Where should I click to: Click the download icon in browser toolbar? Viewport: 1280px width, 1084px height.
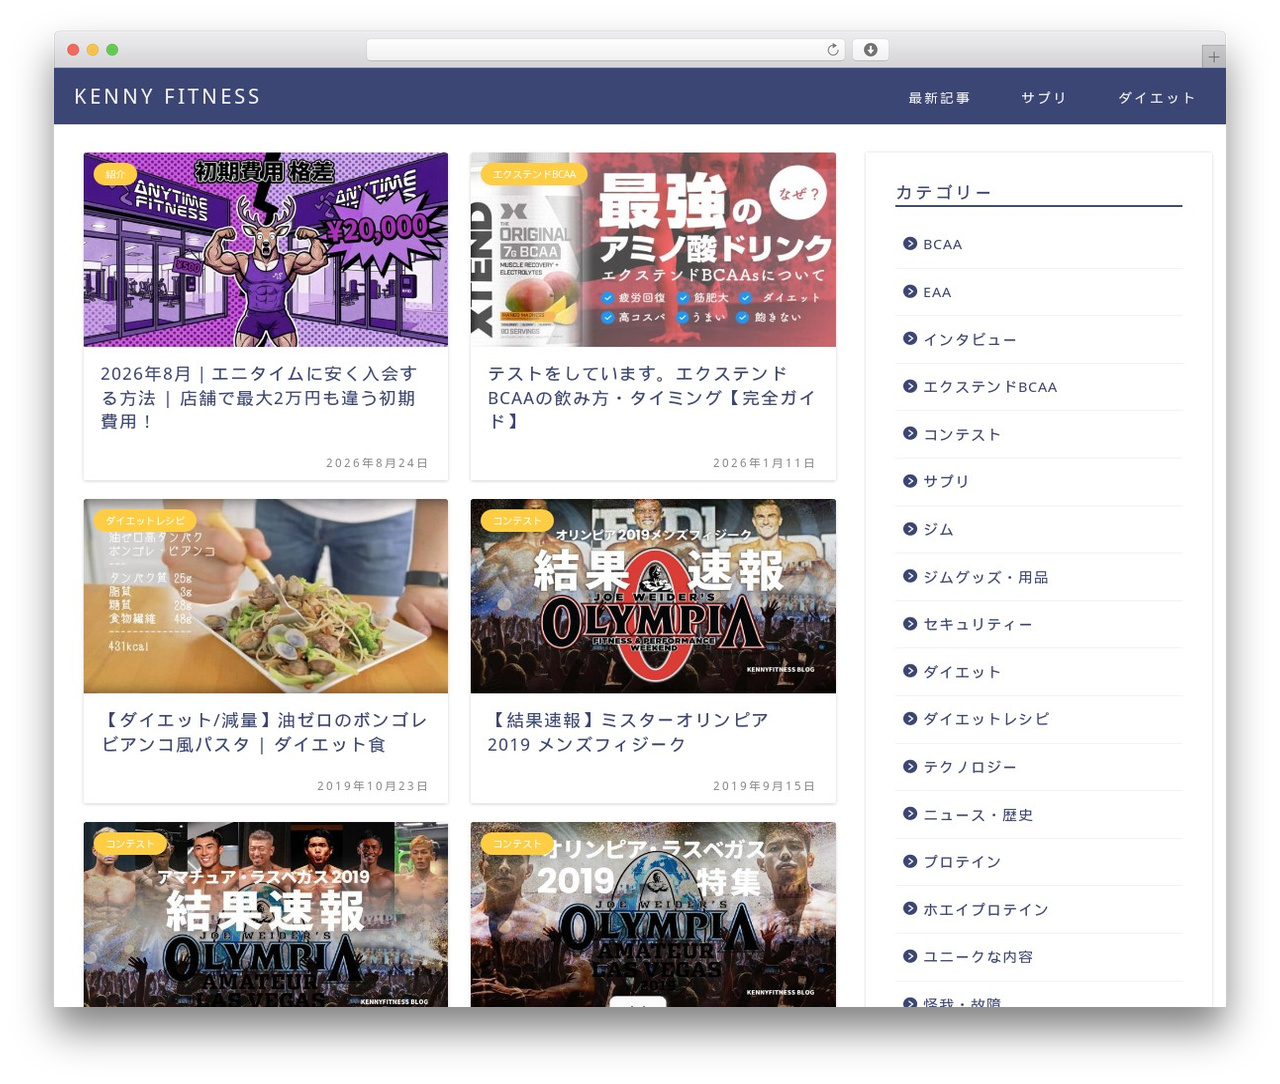(x=871, y=50)
